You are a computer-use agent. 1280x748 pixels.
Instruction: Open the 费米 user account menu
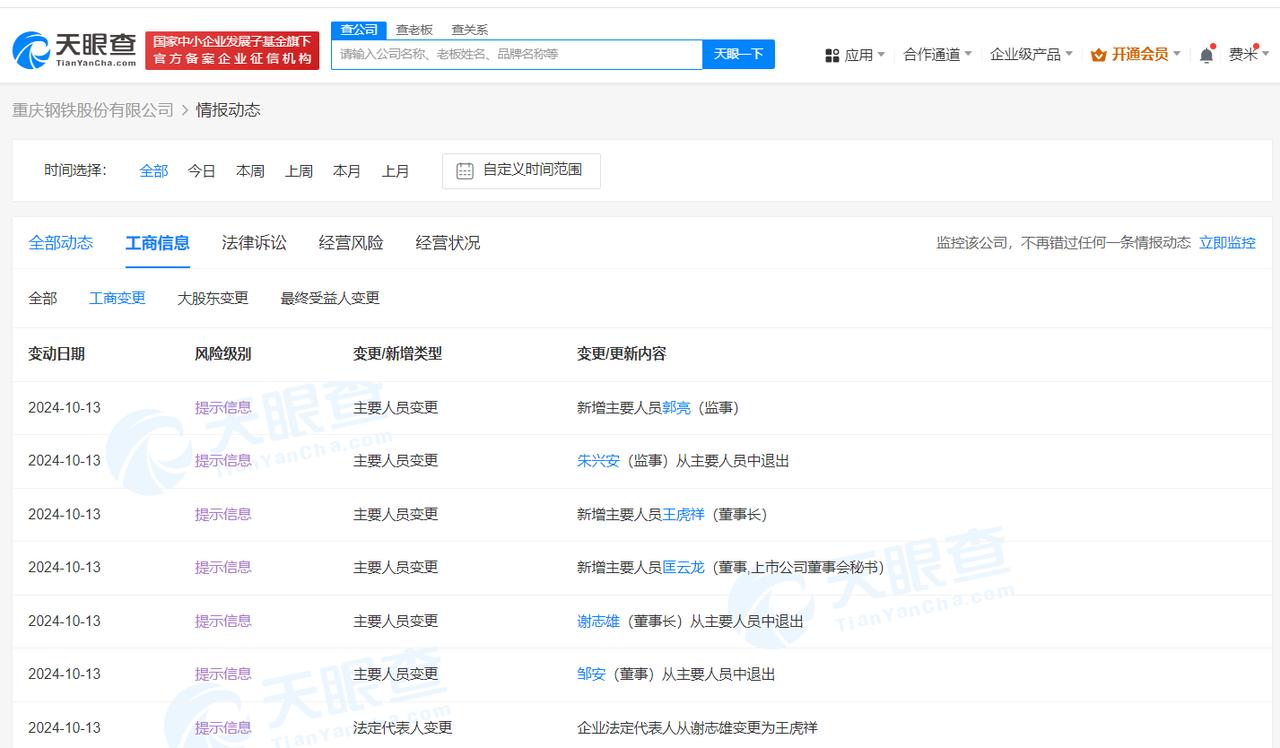[x=1248, y=54]
